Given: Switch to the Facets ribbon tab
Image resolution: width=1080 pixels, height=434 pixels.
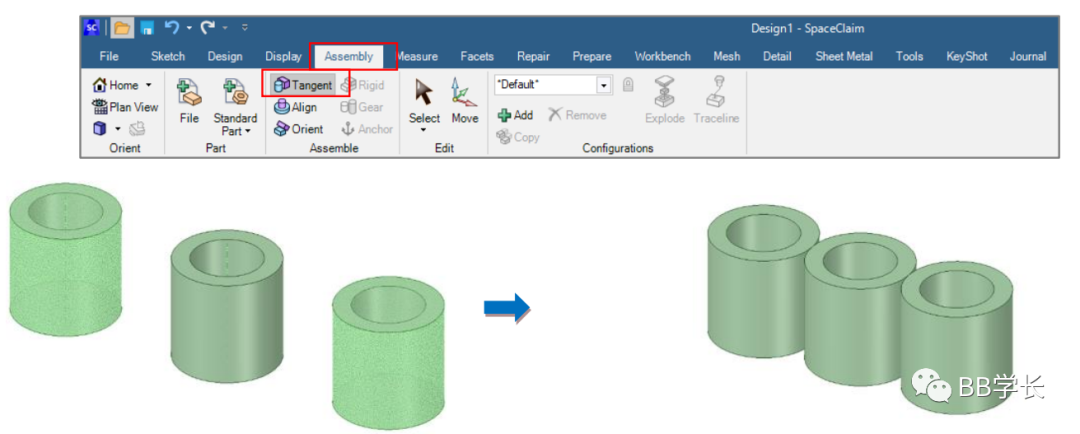Looking at the screenshot, I should 477,56.
